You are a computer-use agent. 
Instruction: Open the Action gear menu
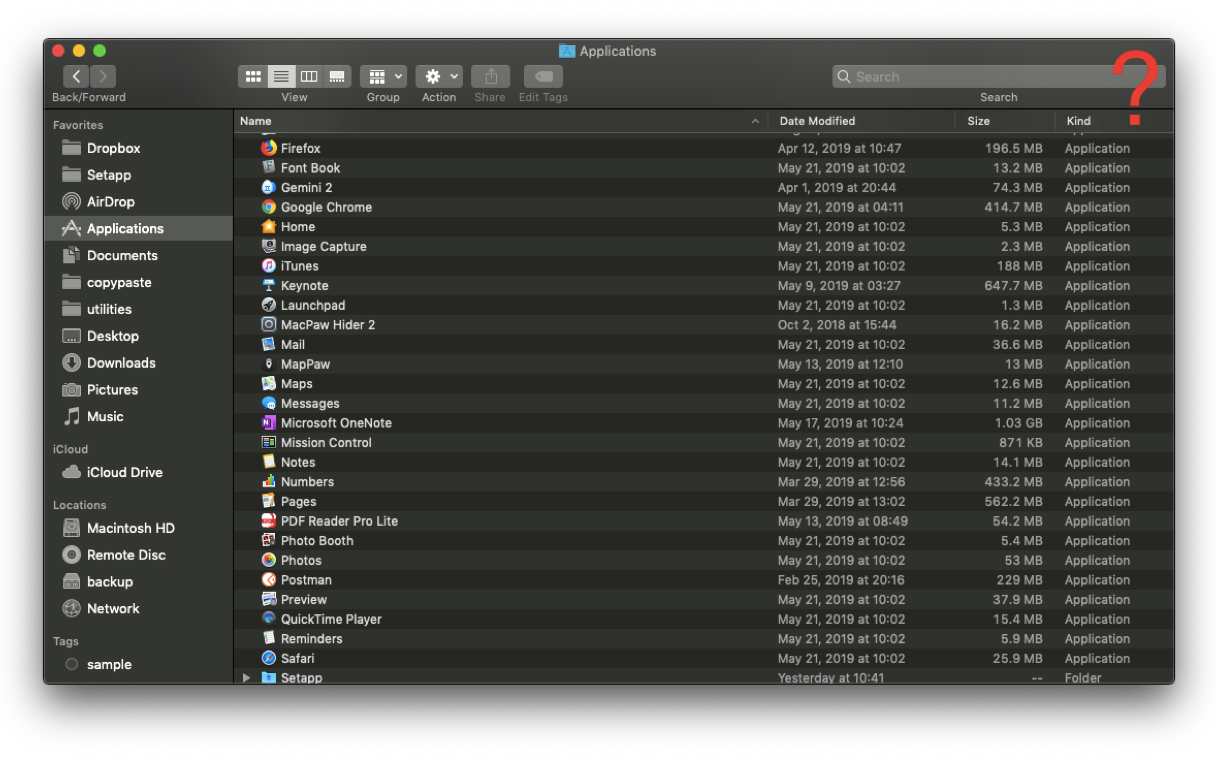click(x=439, y=76)
